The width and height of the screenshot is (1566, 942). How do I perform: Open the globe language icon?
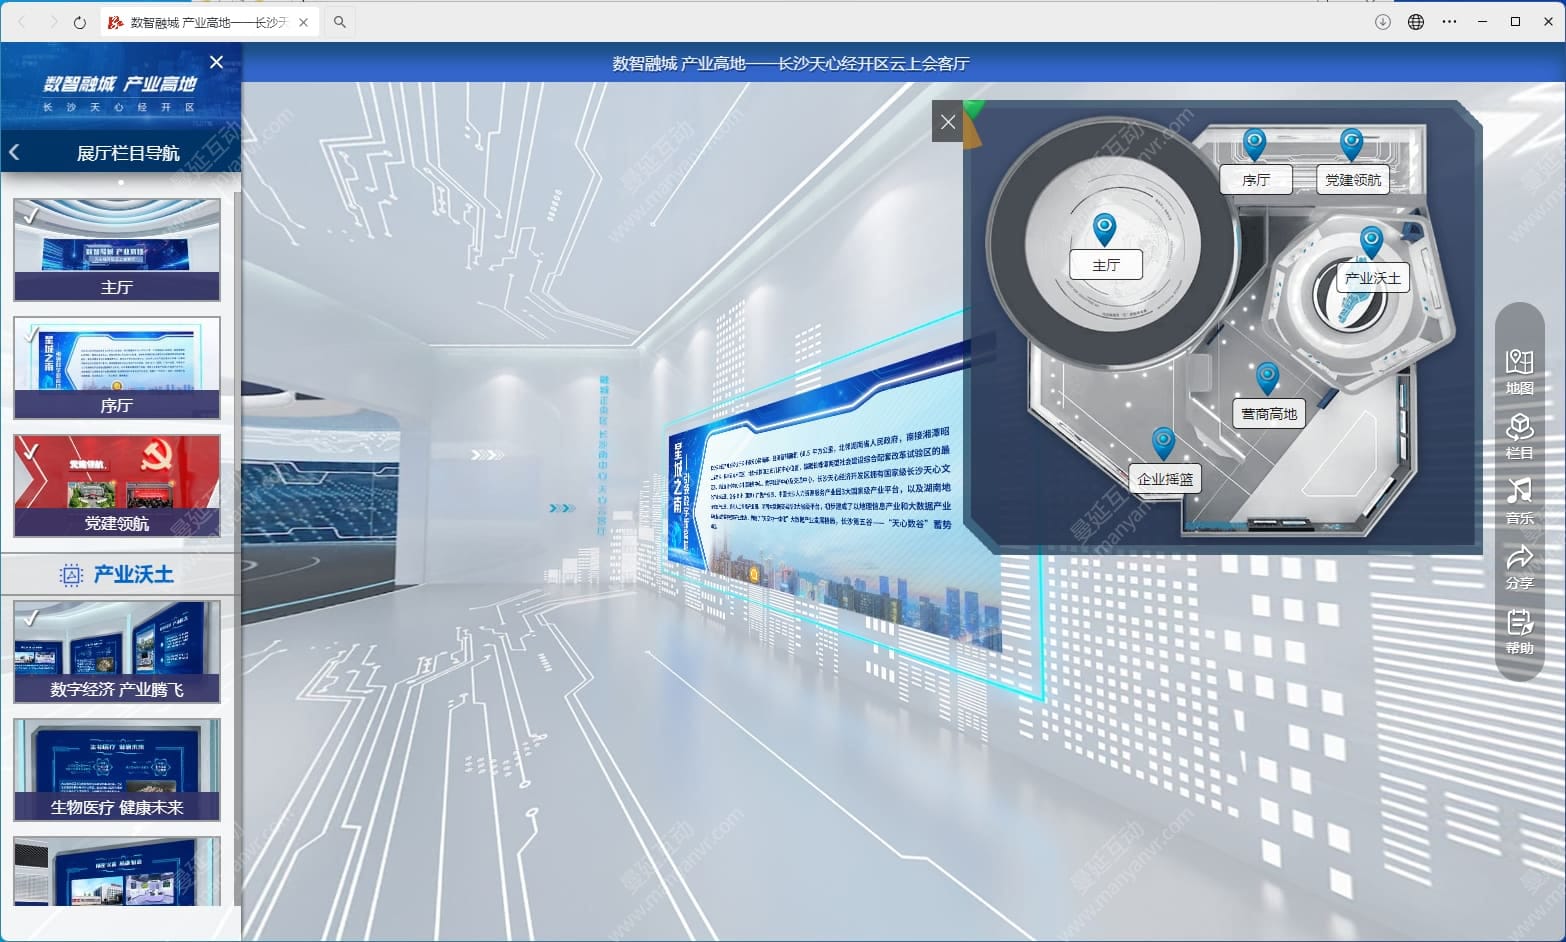coord(1416,22)
